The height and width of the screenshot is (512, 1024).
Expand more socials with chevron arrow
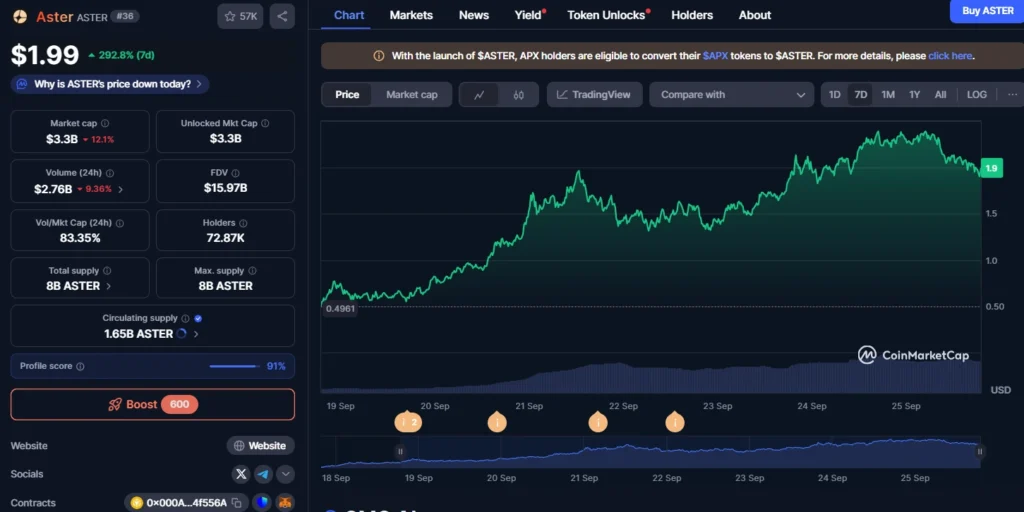click(x=285, y=474)
